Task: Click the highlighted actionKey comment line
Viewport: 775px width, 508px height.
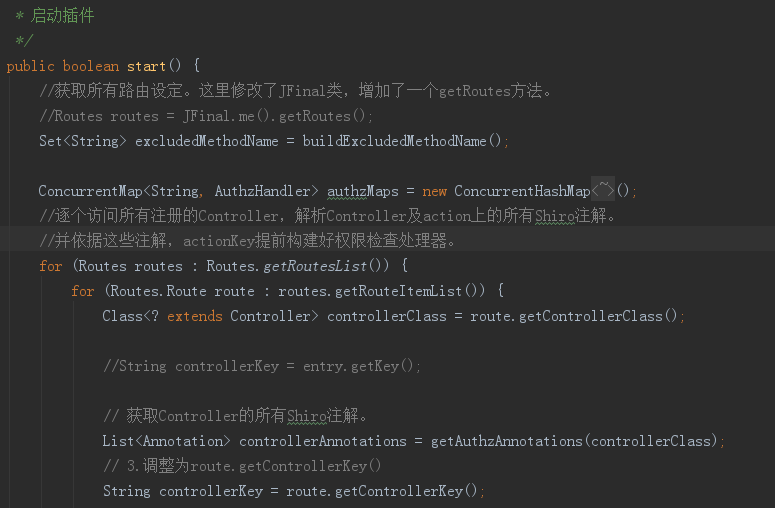Action: (x=247, y=241)
